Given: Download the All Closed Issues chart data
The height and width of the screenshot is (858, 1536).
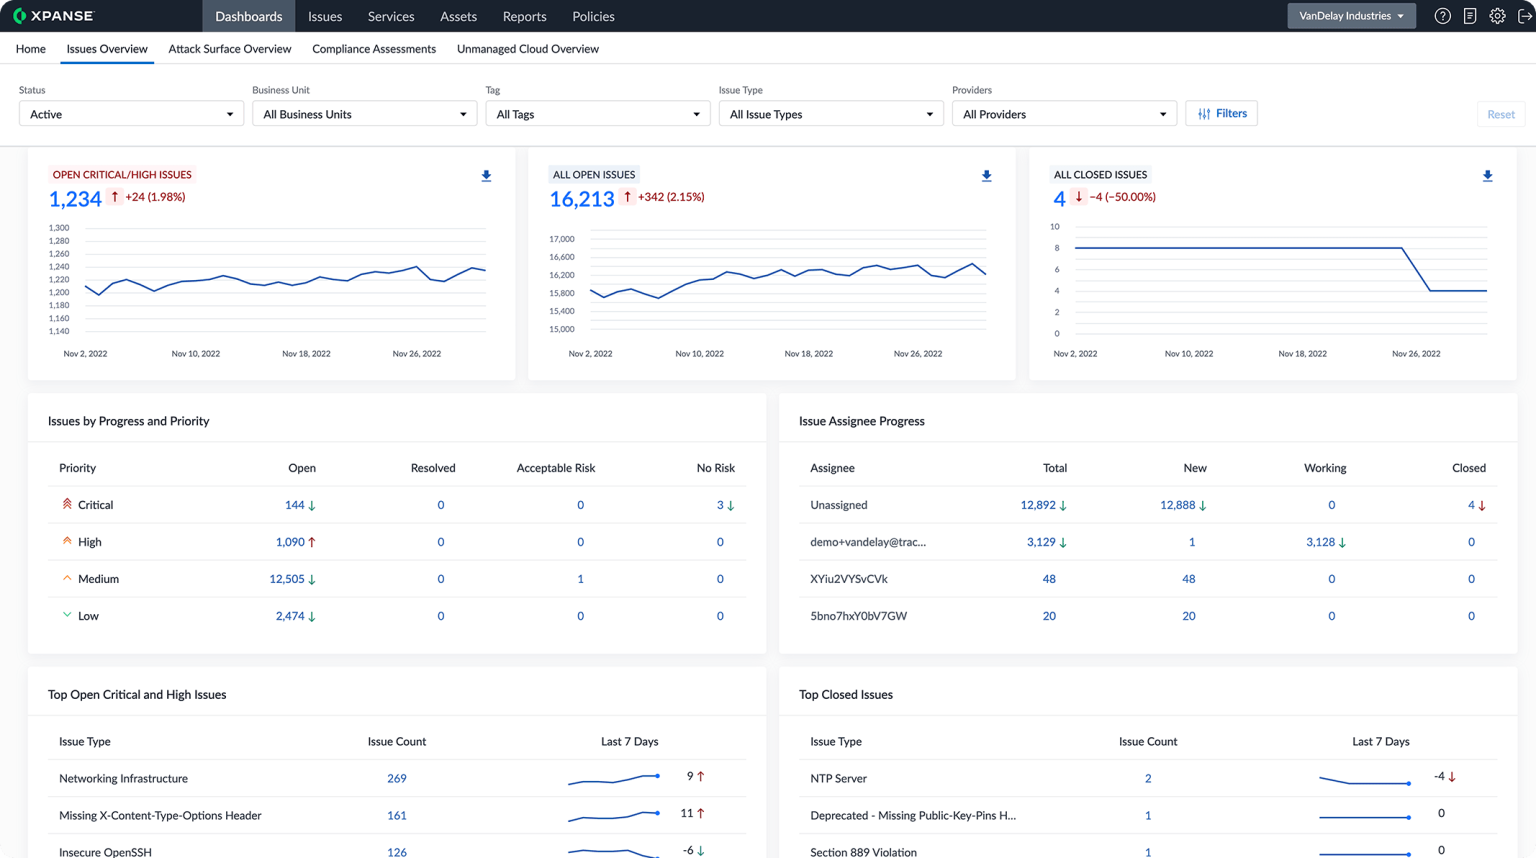Looking at the screenshot, I should (x=1488, y=175).
